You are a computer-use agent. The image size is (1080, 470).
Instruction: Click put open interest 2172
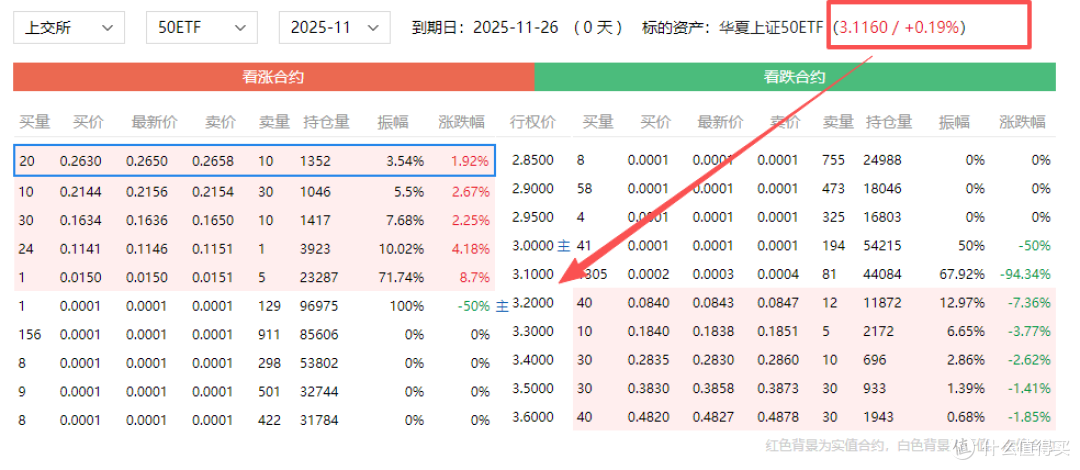(x=878, y=331)
